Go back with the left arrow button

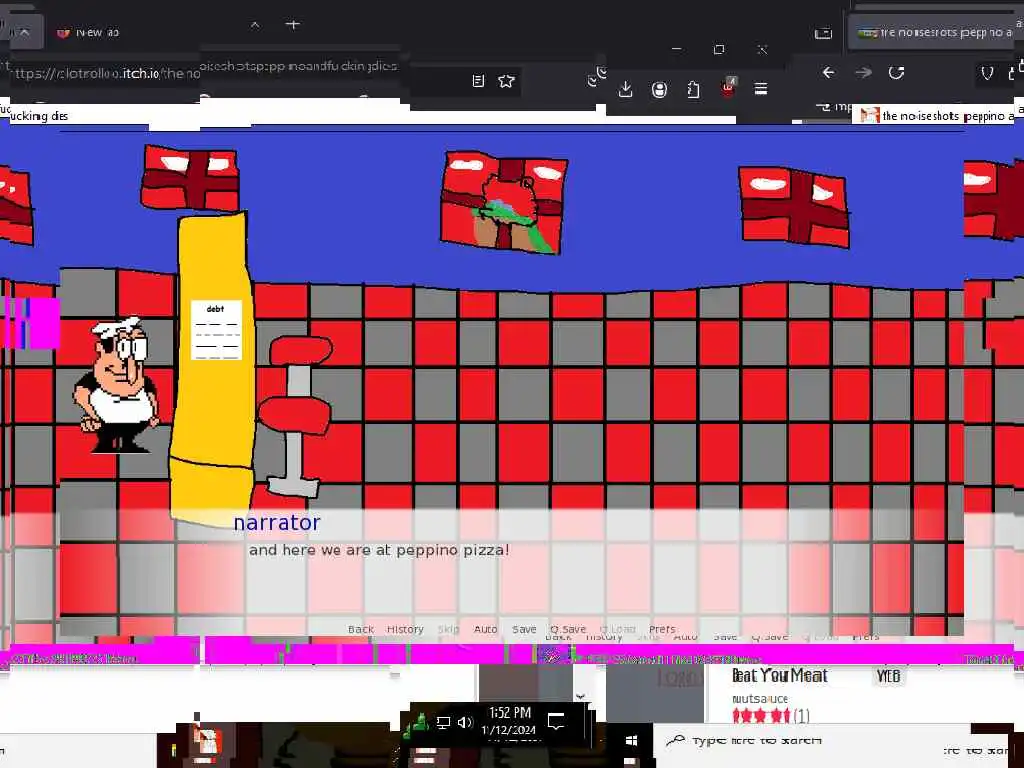828,72
